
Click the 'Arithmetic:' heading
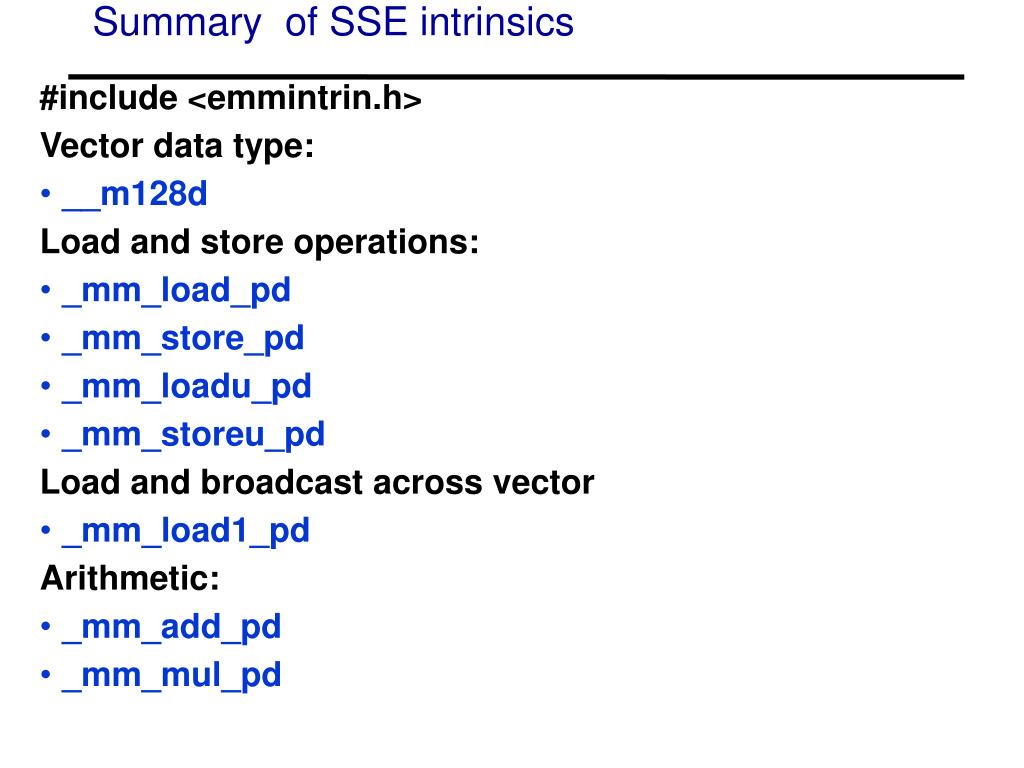(130, 579)
